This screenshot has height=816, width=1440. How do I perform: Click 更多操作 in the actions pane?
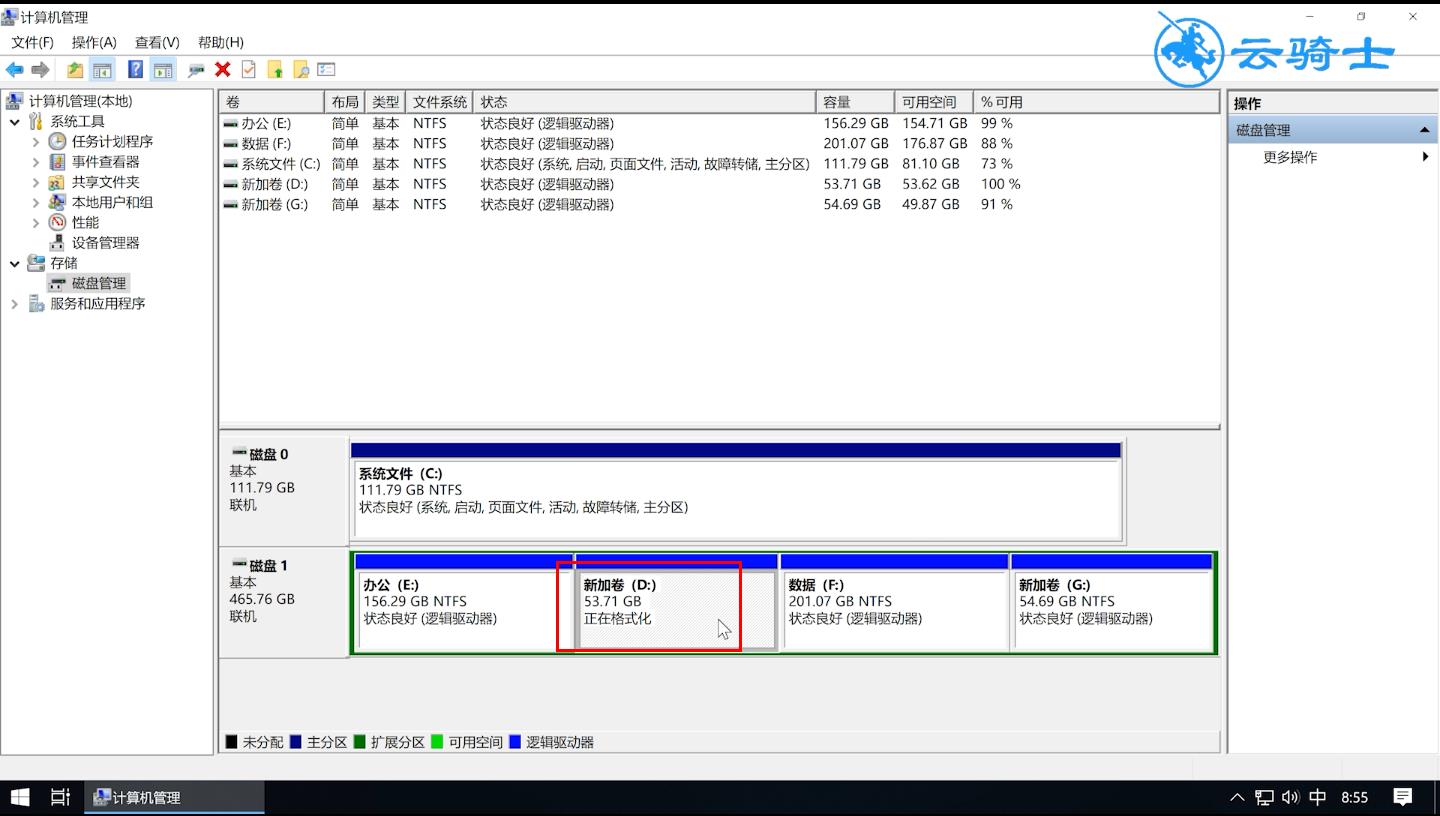click(x=1290, y=157)
